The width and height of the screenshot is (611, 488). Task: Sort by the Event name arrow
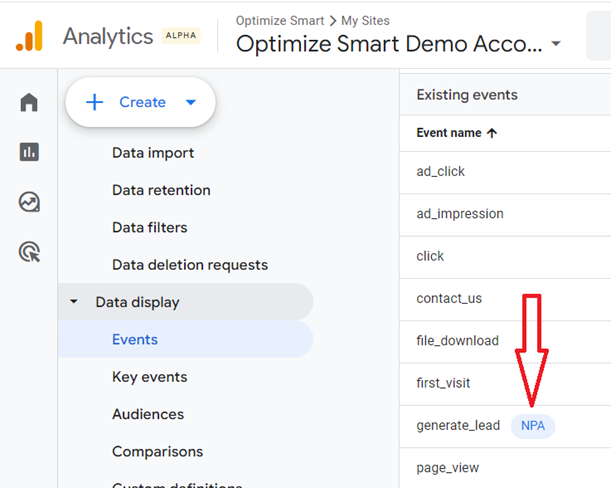point(492,133)
